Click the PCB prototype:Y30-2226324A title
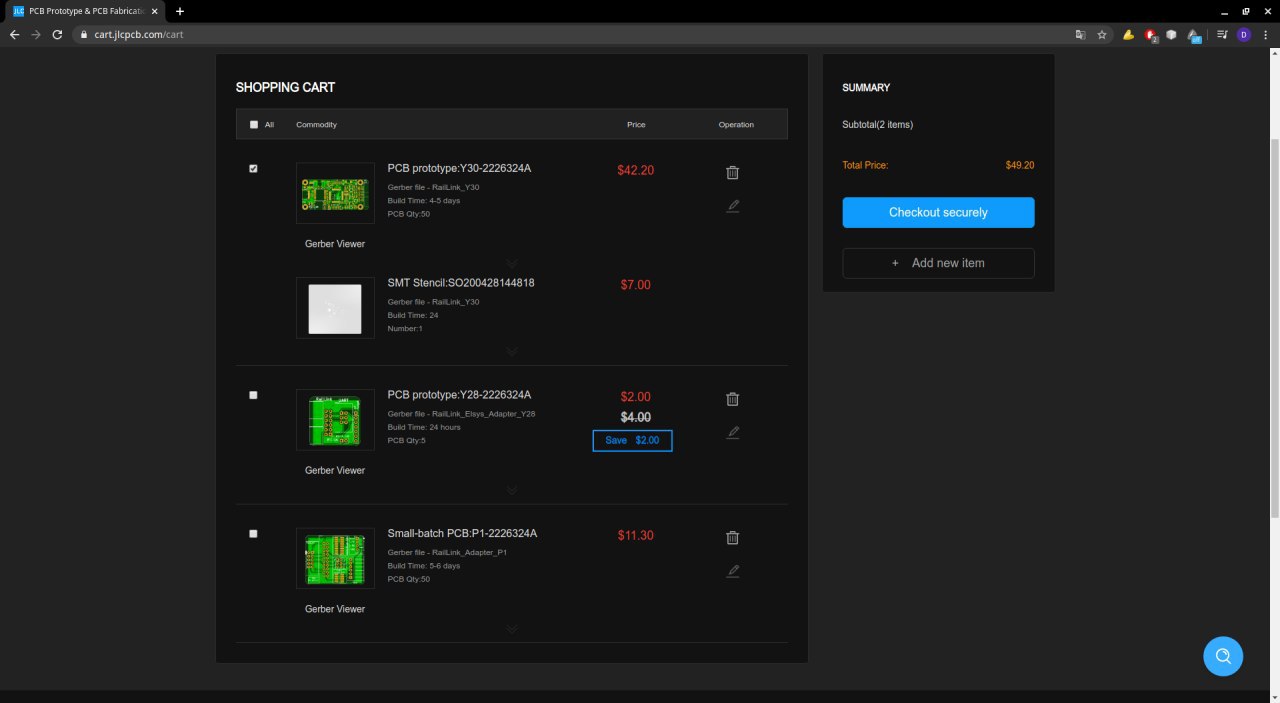Viewport: 1280px width, 703px height. (x=459, y=168)
